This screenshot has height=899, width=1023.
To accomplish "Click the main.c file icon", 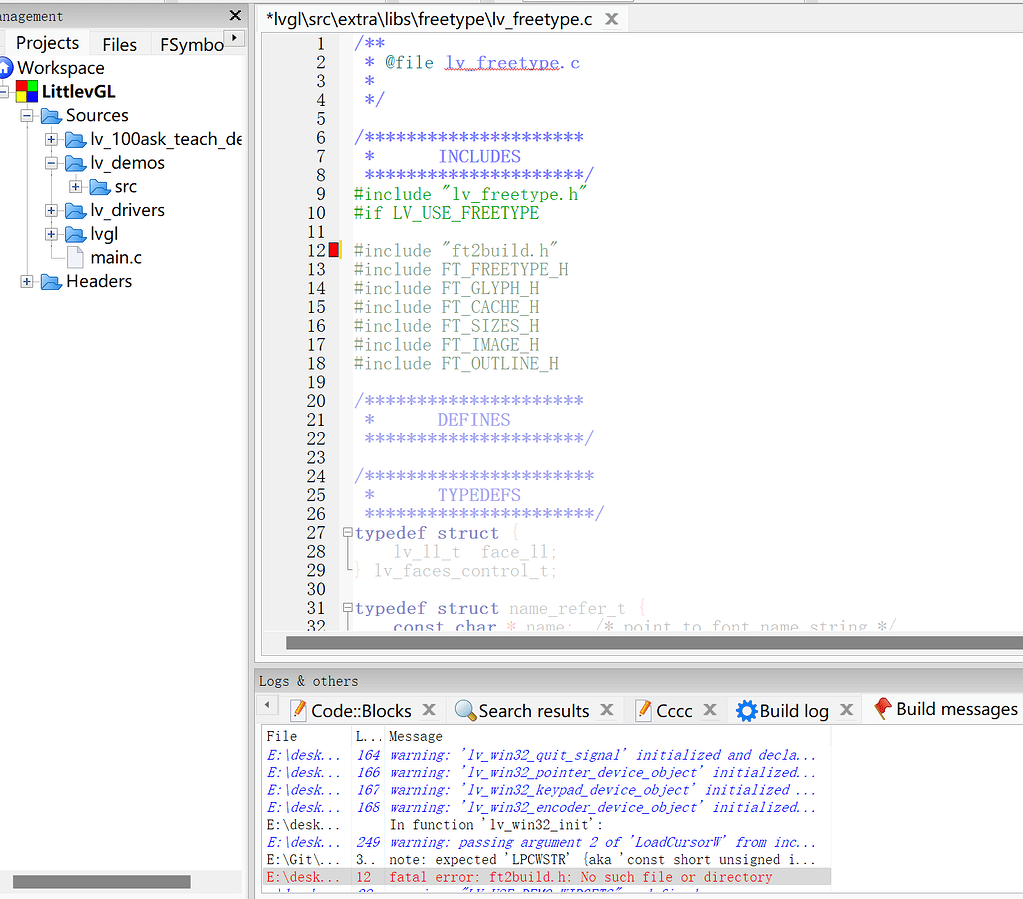I will coord(76,258).
